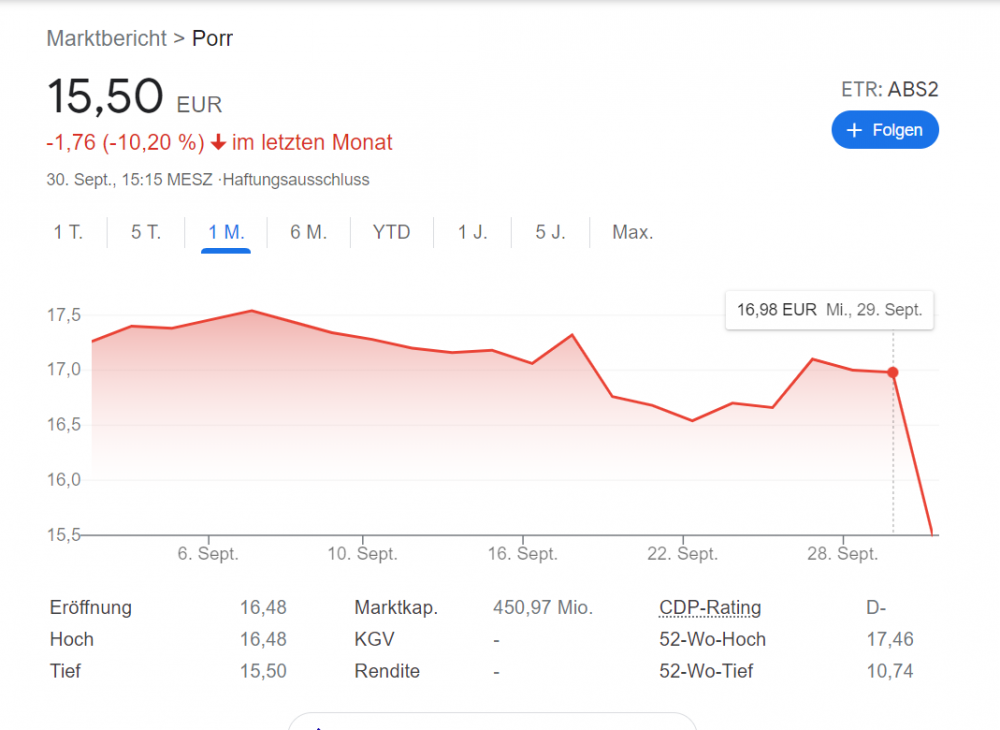
Task: Click the ETR: ABS2 ticker text
Action: (890, 89)
